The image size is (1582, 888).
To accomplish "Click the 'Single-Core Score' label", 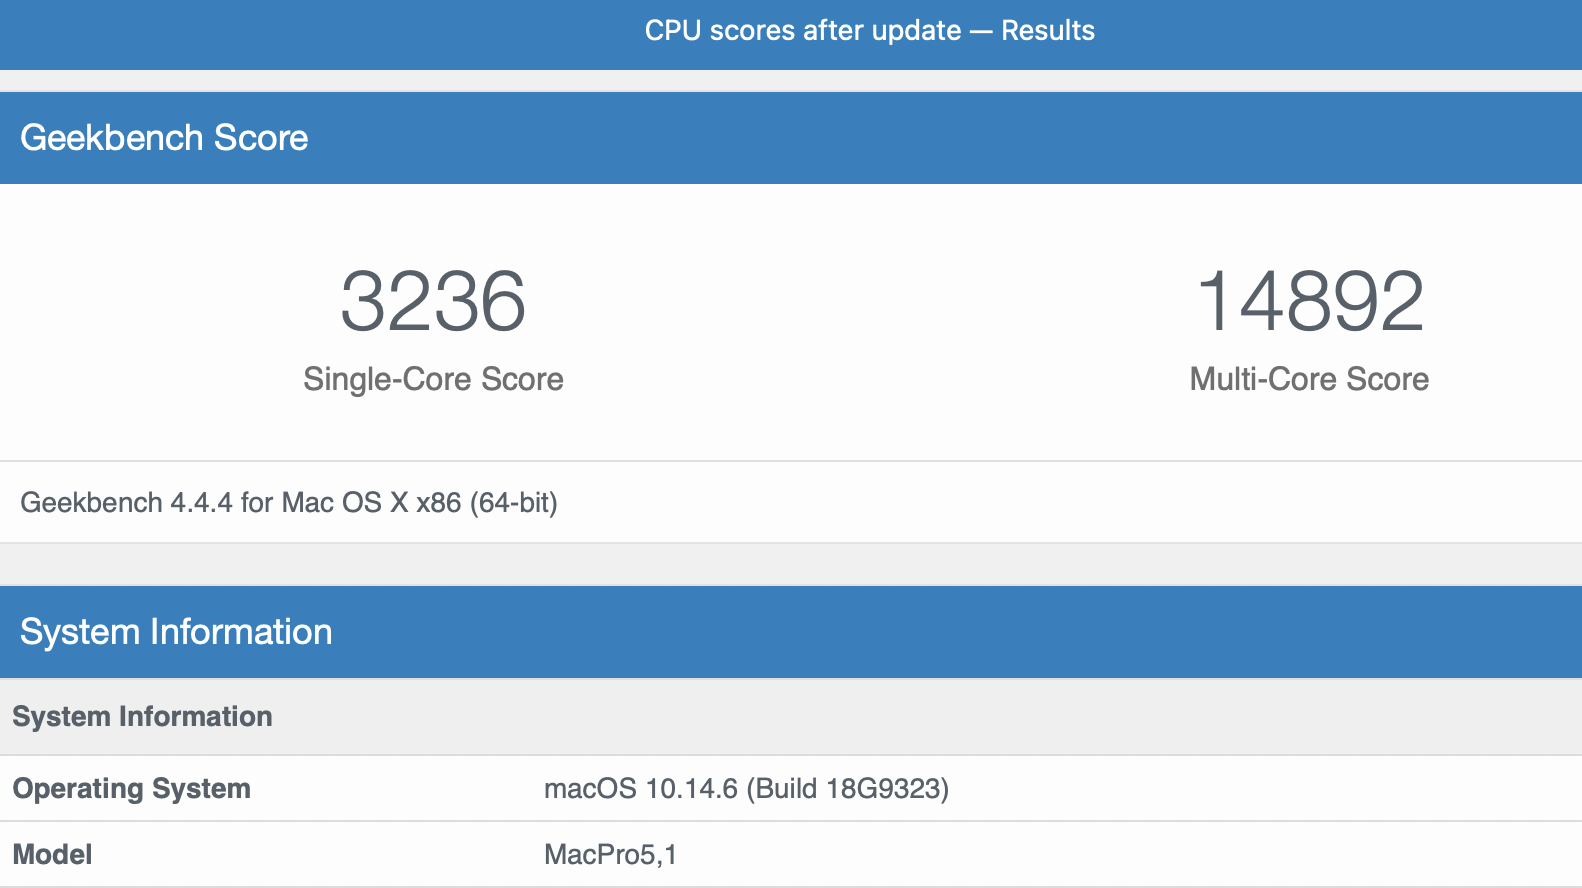I will (433, 379).
